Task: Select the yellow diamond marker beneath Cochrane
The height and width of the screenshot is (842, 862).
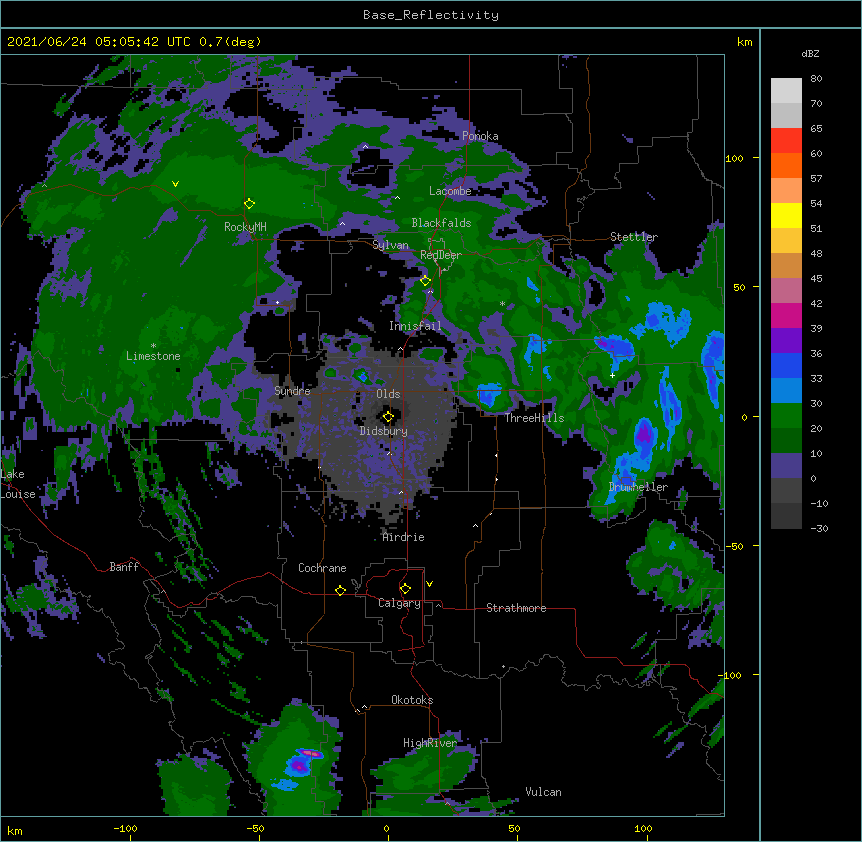Action: pos(340,590)
